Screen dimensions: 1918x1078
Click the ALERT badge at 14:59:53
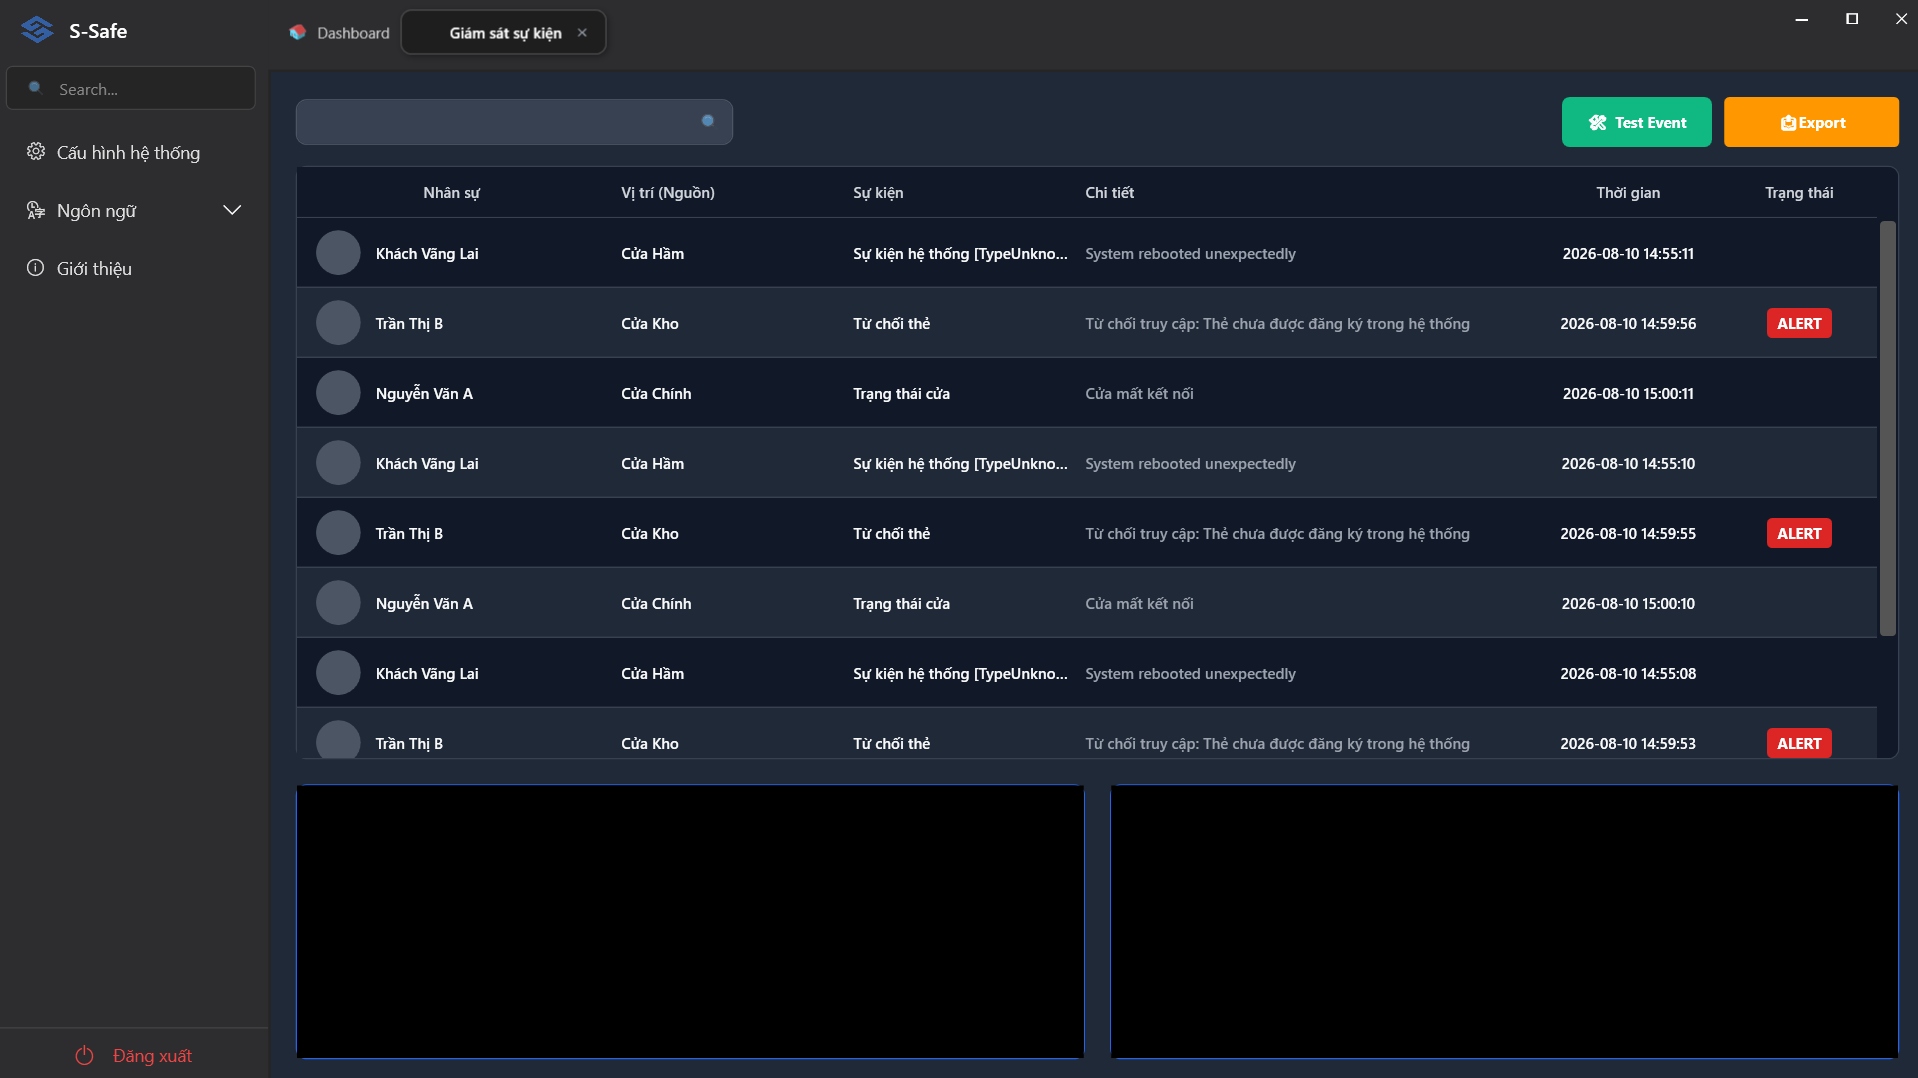click(x=1799, y=743)
